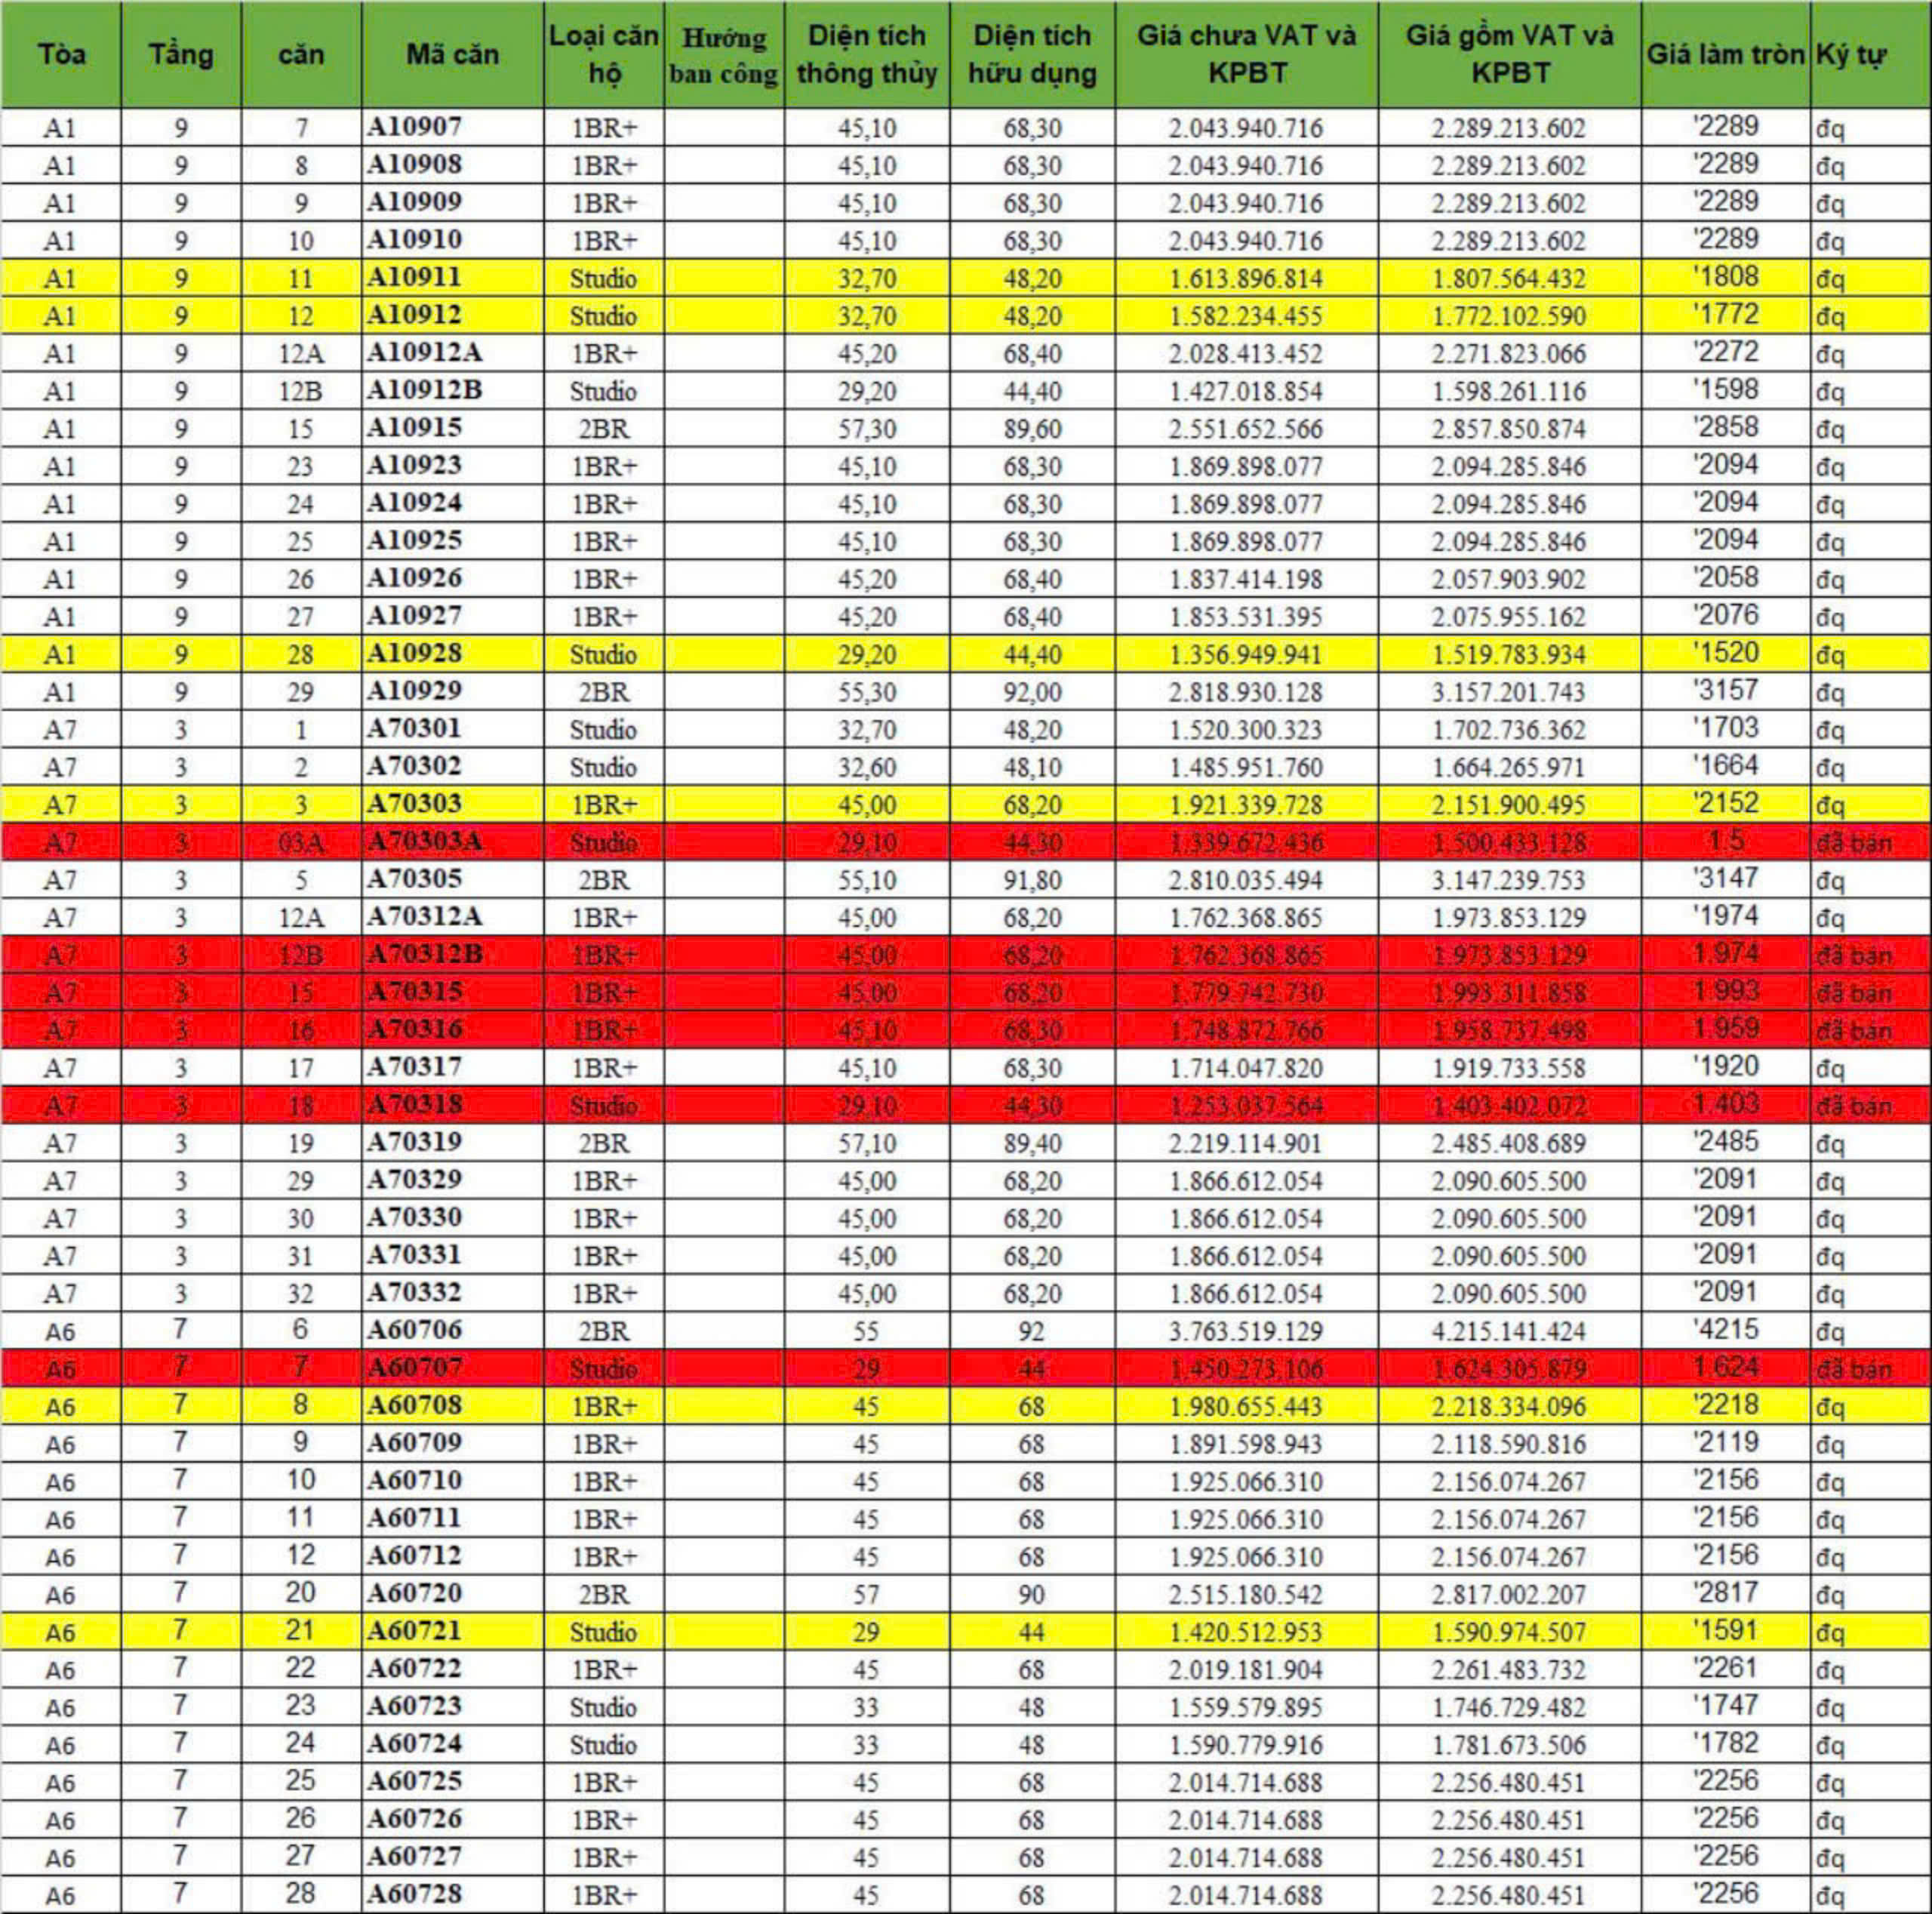Select the 'Hướng ban công' header cell
Image resolution: width=1932 pixels, height=1914 pixels.
pos(723,55)
